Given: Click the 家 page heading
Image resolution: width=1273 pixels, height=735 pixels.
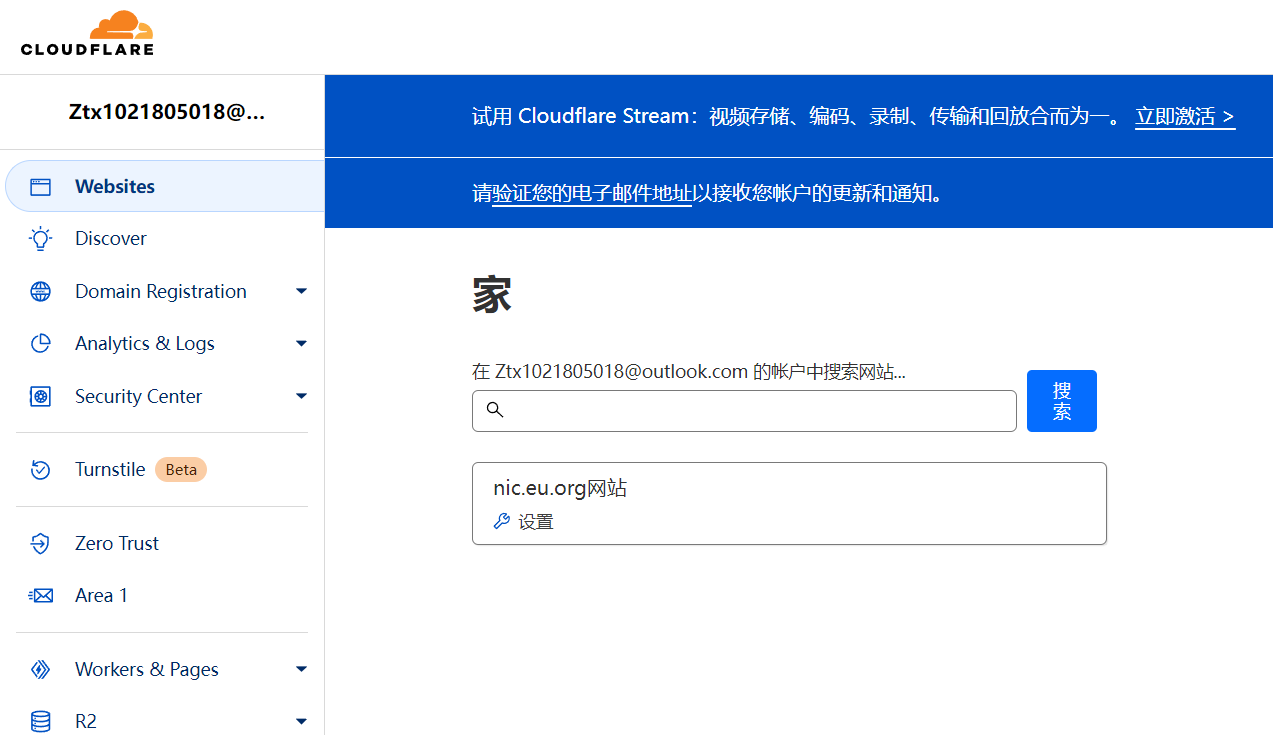Looking at the screenshot, I should [x=492, y=296].
